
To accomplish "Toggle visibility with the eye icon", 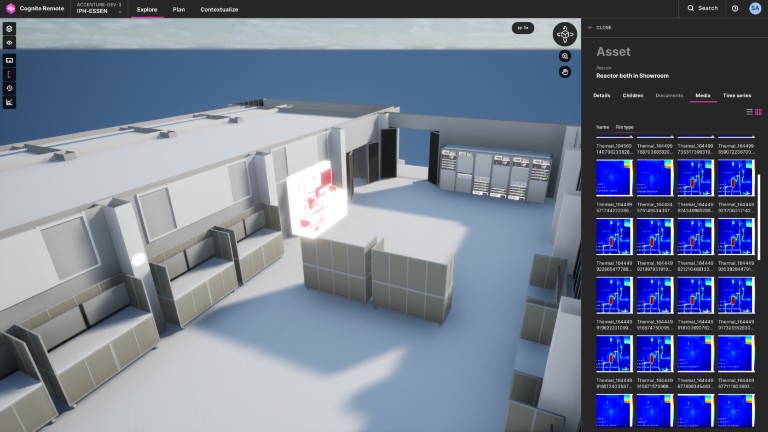I will (x=9, y=43).
